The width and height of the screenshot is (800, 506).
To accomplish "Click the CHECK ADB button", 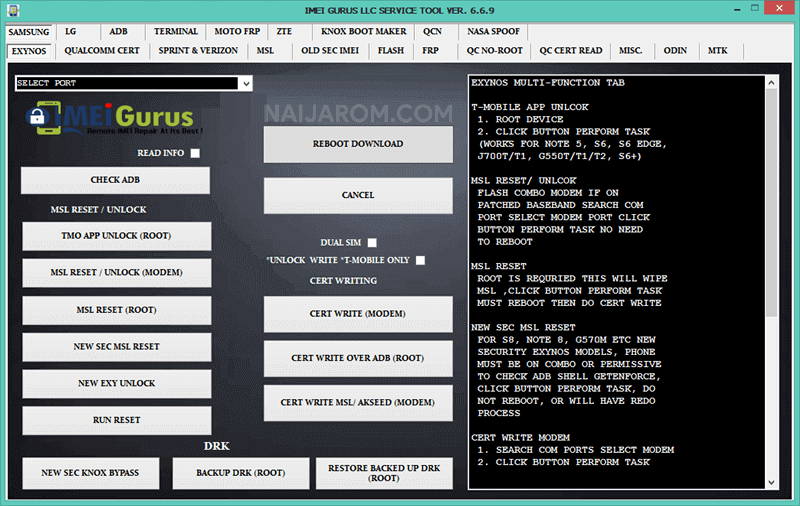I will [x=115, y=180].
